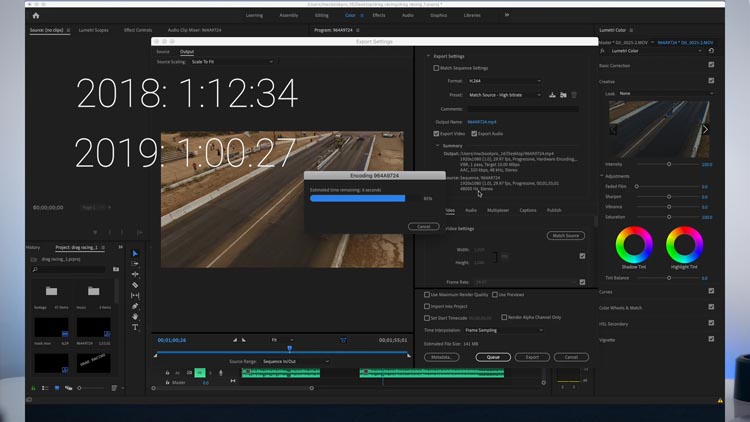Click the Delete Preset trash icon
750x422 pixels.
click(x=574, y=95)
